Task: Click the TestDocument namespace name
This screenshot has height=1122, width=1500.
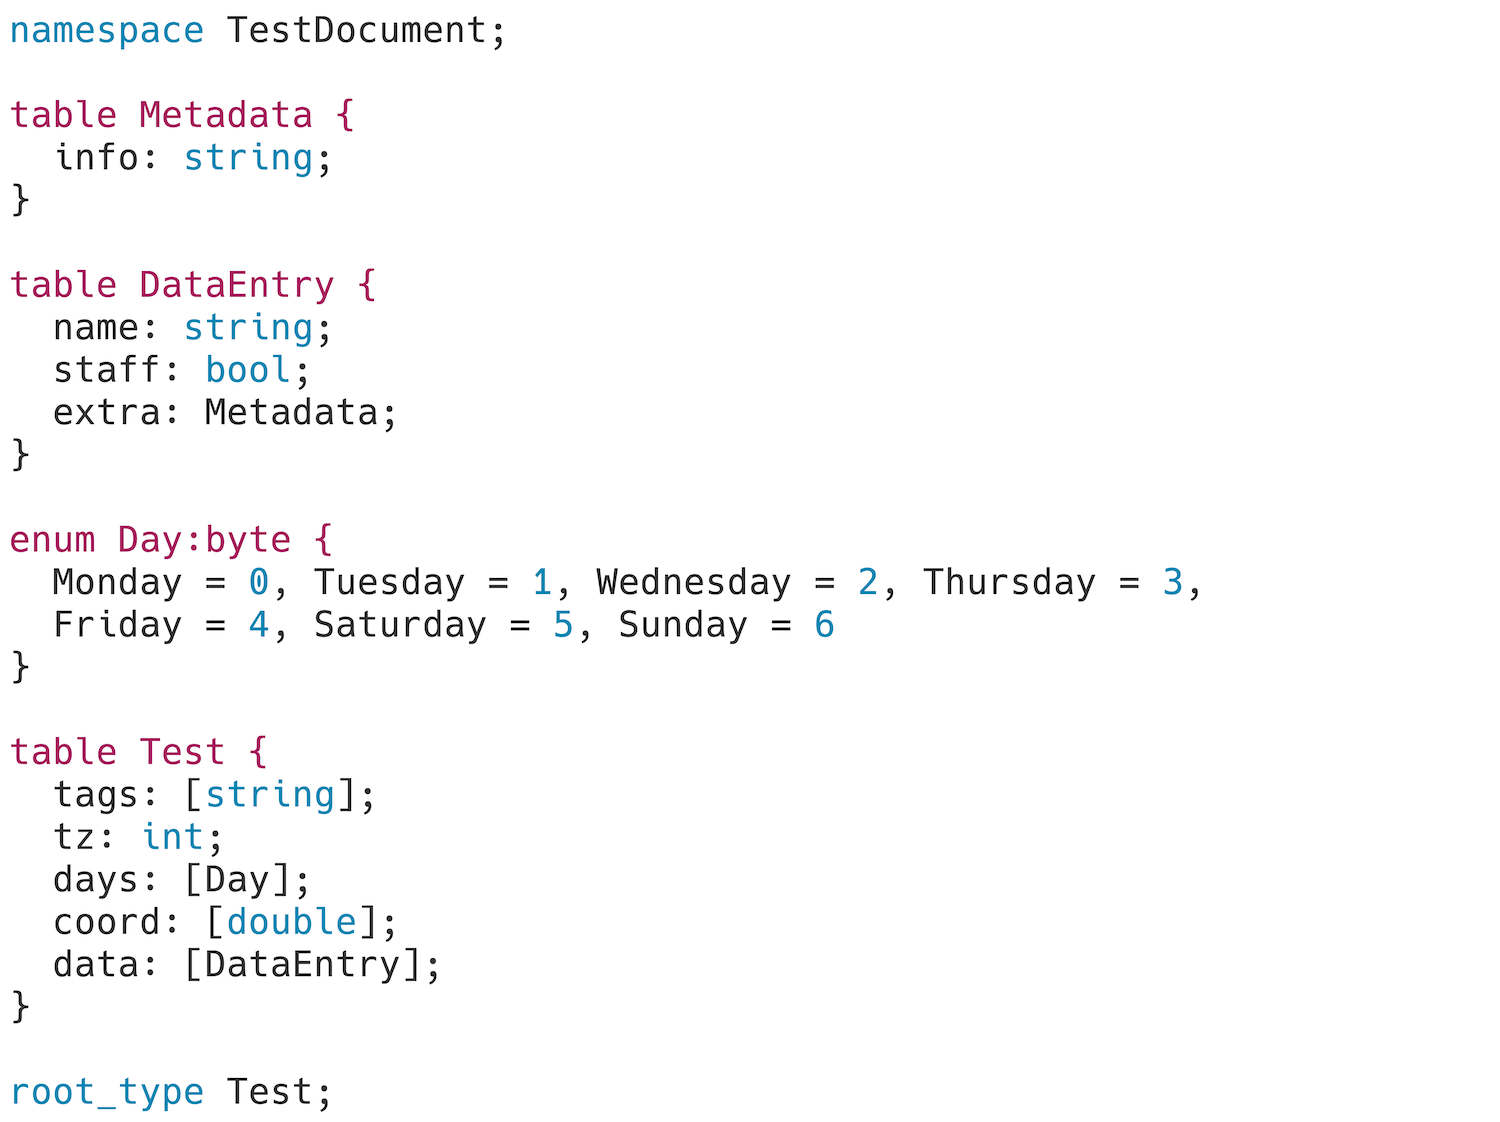Action: [356, 30]
